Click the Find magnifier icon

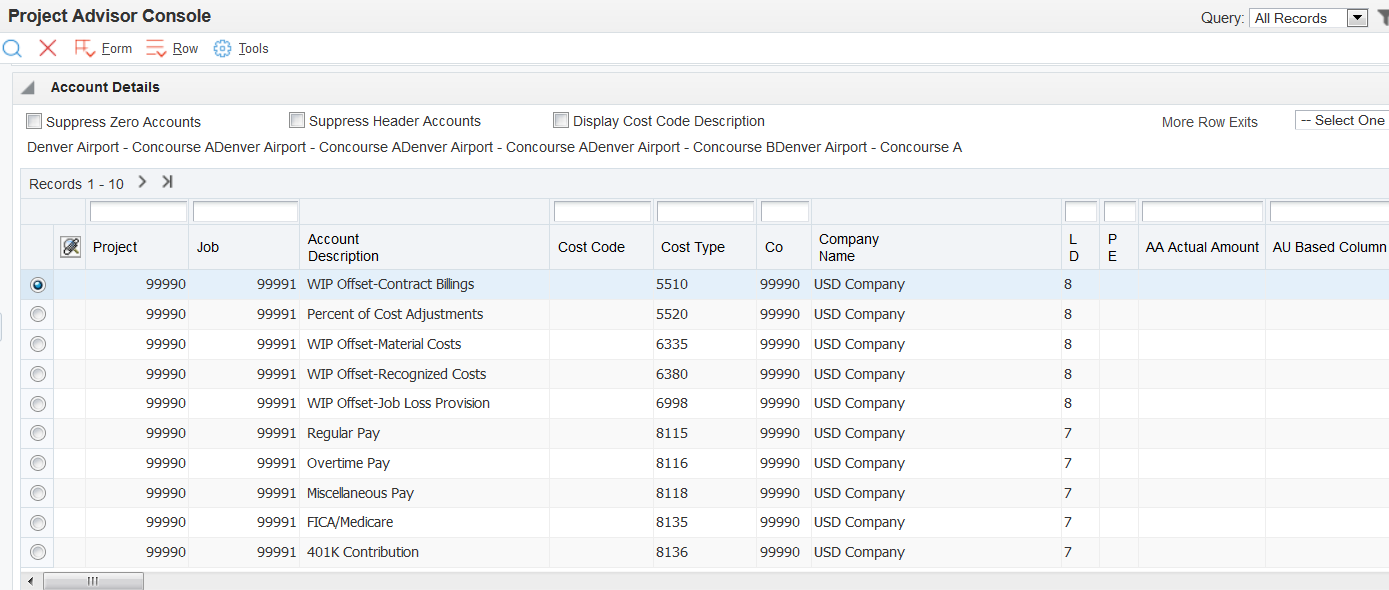[x=12, y=48]
